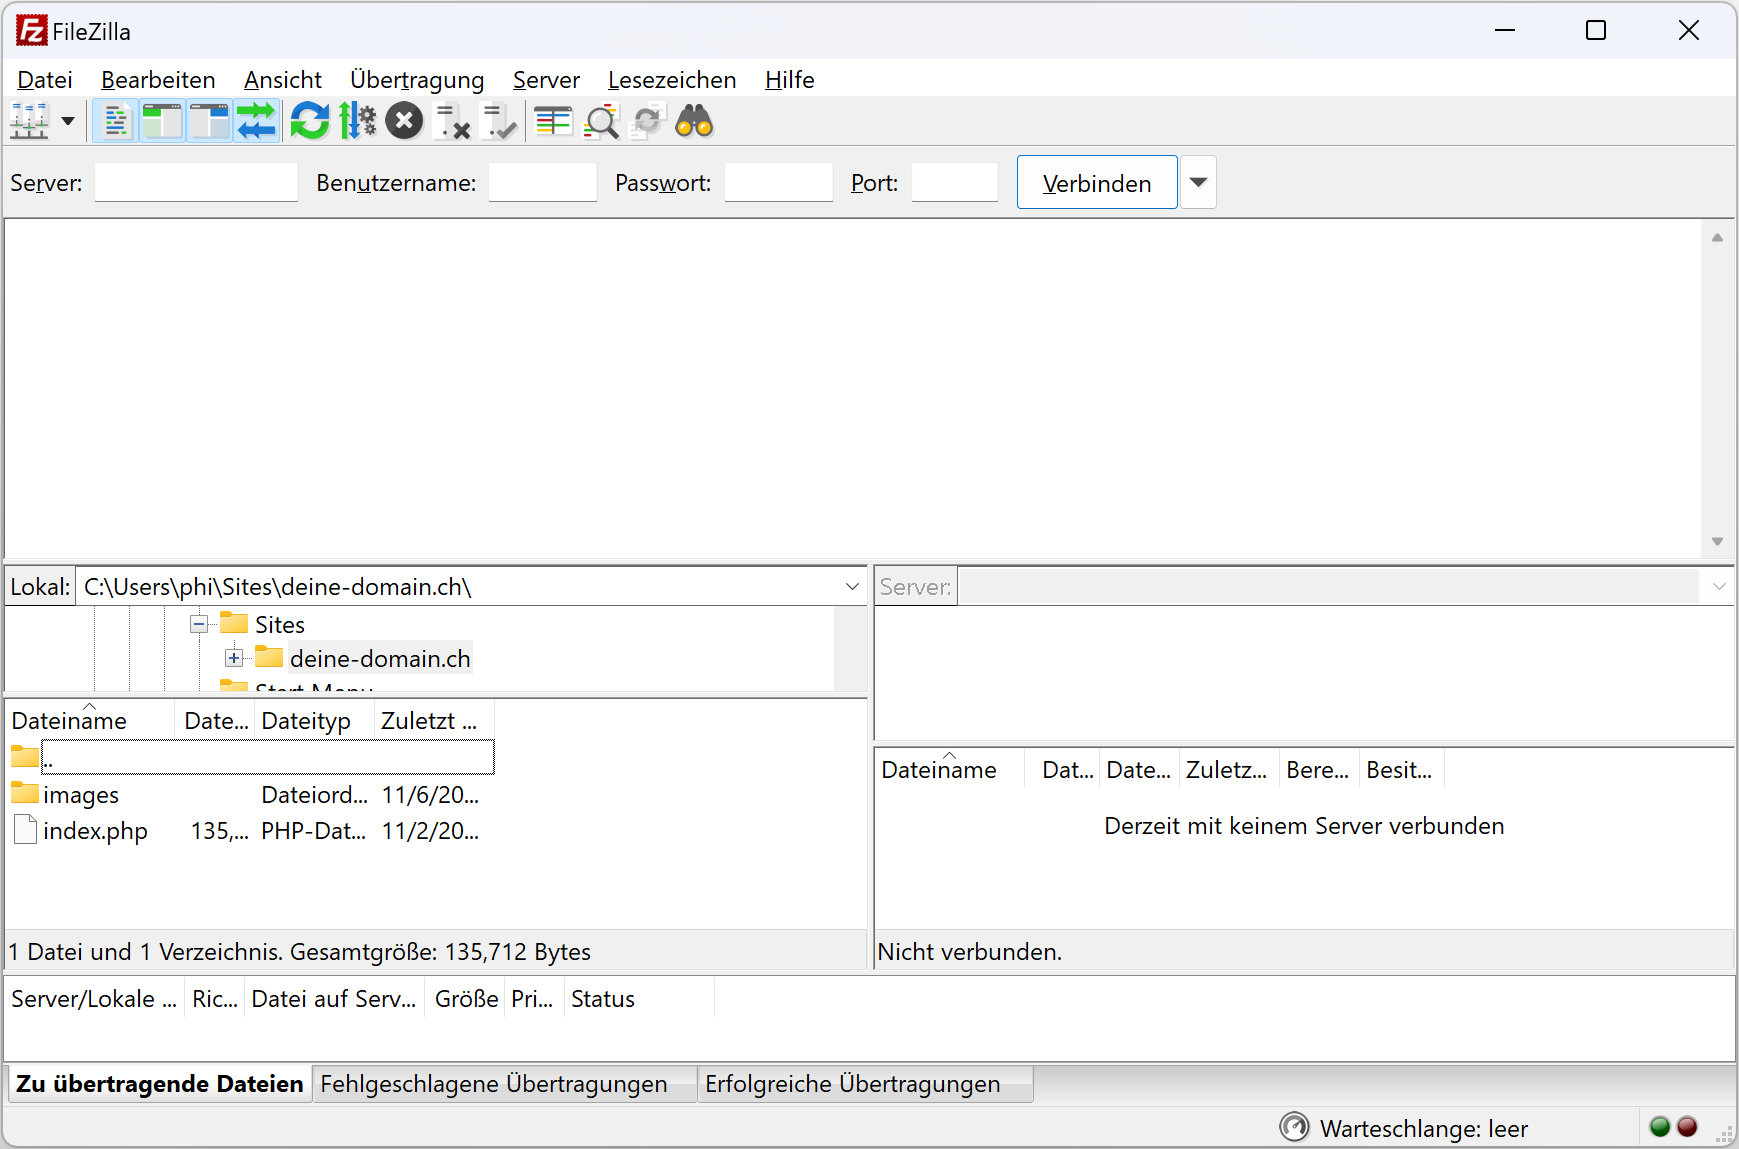Screen dimensions: 1739x1149
Task: Switch to Zu übertragende Dateien tab
Action: pos(160,1084)
